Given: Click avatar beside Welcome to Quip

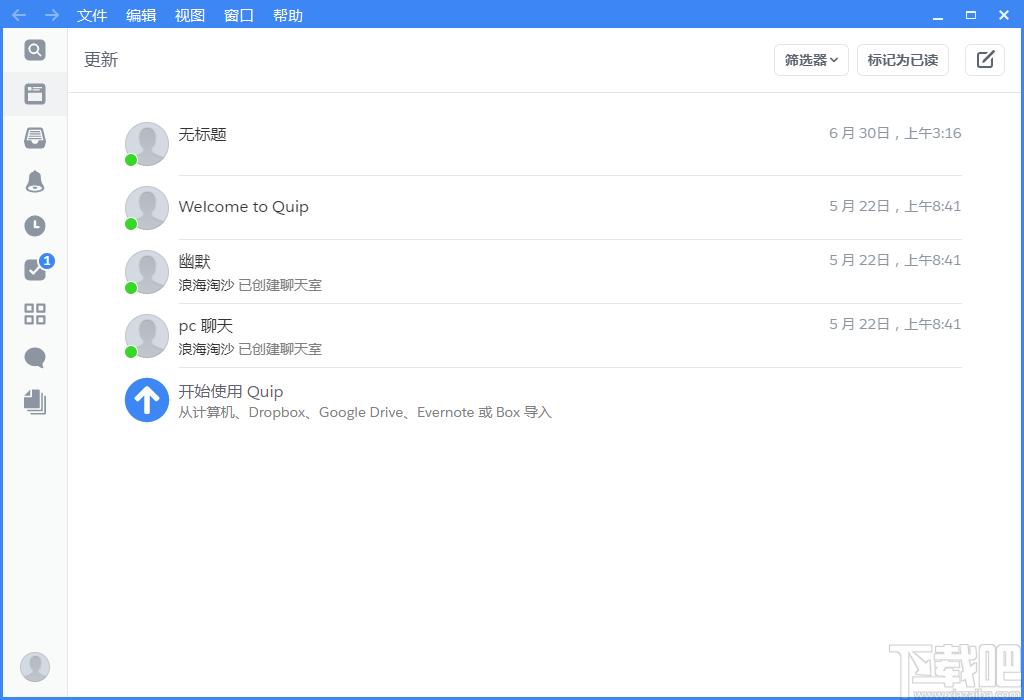Looking at the screenshot, I should point(147,208).
